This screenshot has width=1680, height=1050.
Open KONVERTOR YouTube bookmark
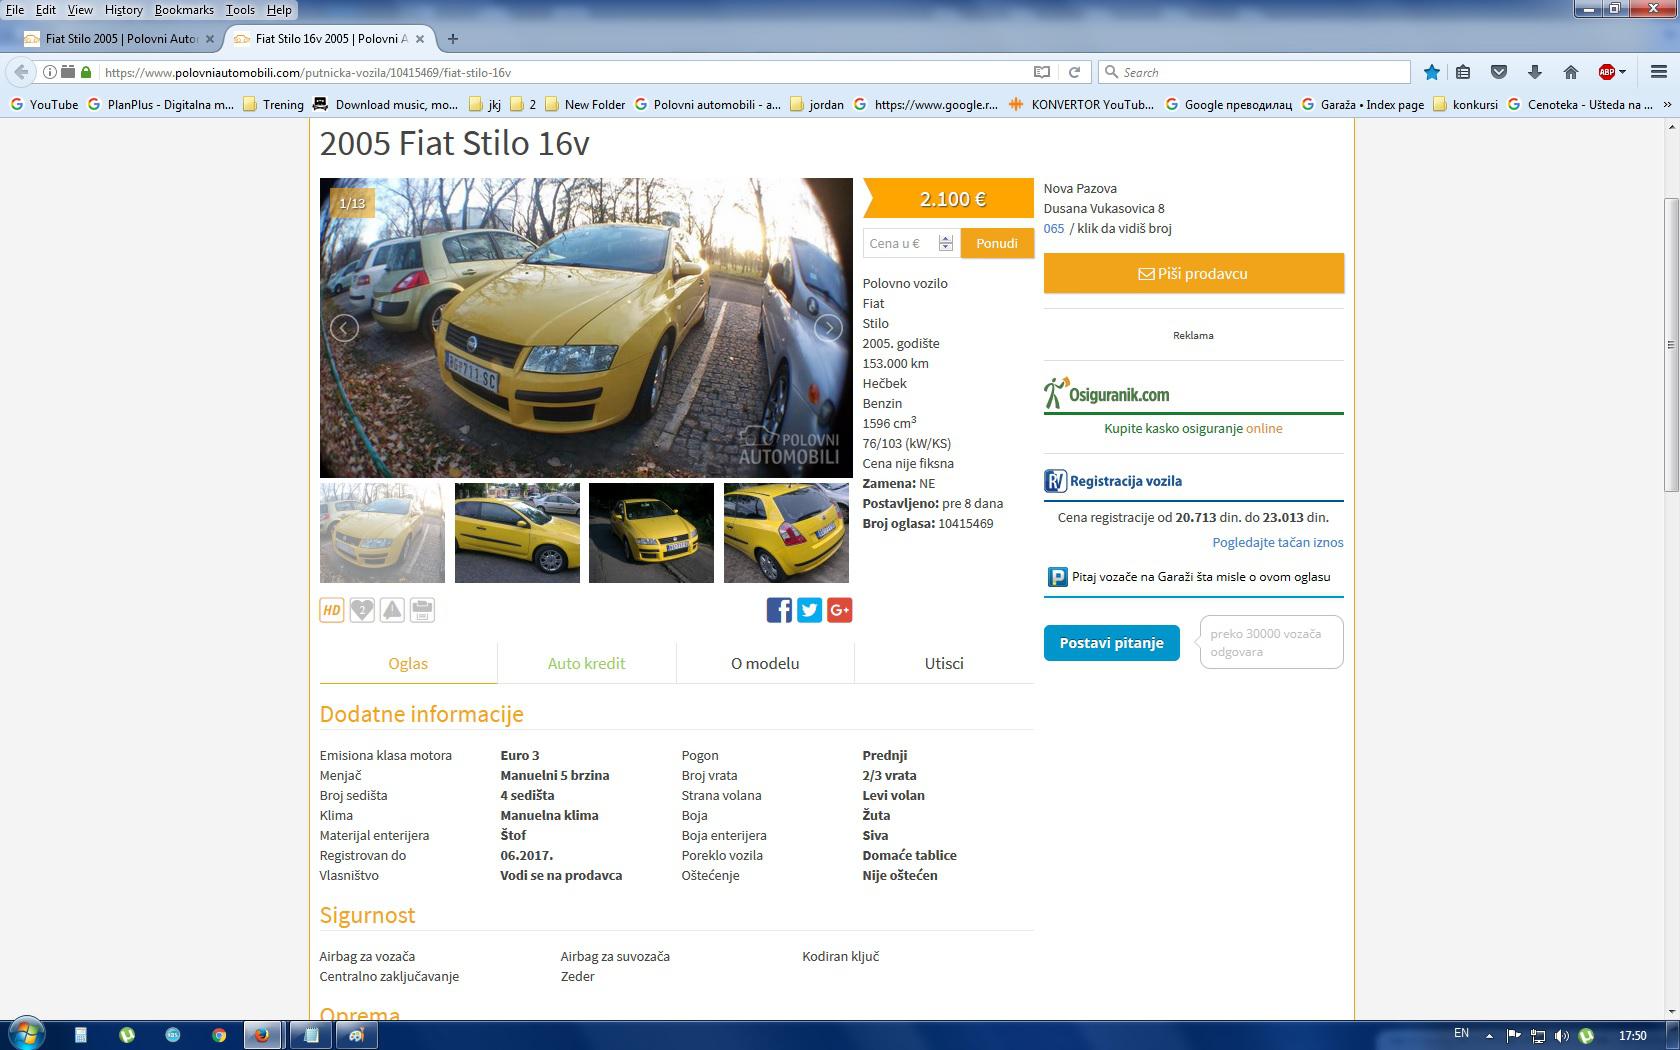1081,104
